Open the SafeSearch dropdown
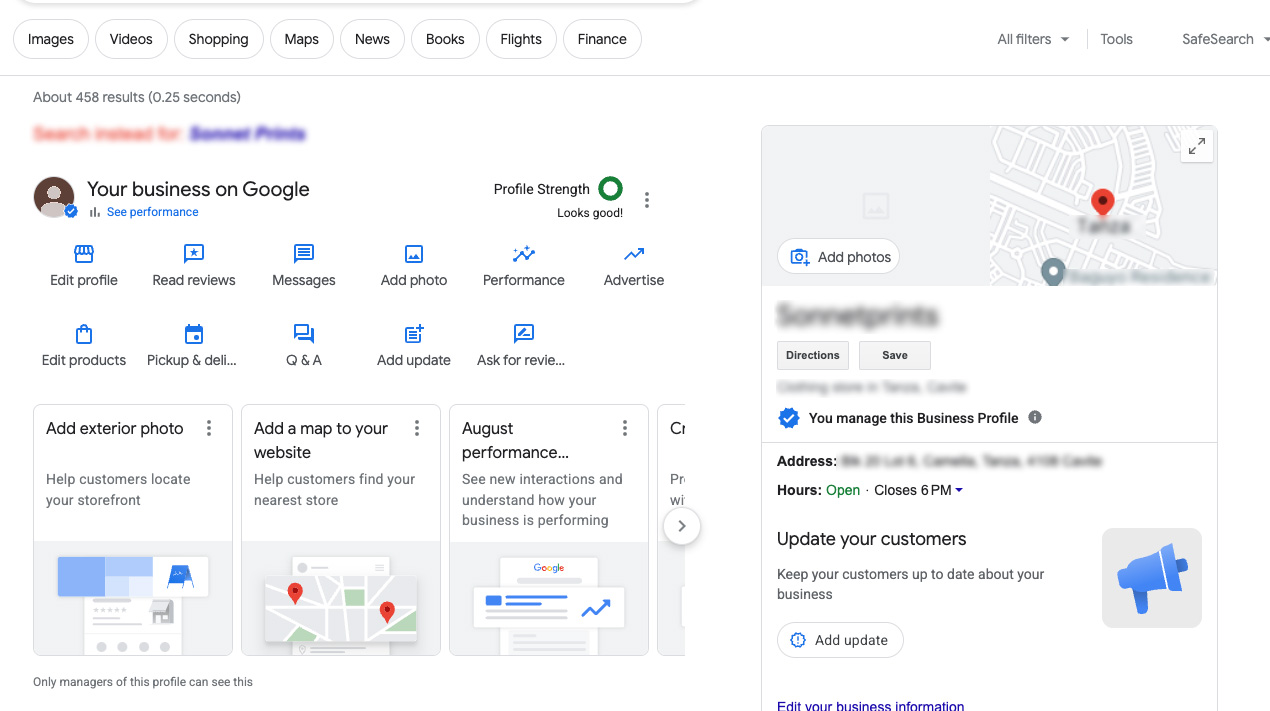Image resolution: width=1270 pixels, height=711 pixels. [1225, 39]
